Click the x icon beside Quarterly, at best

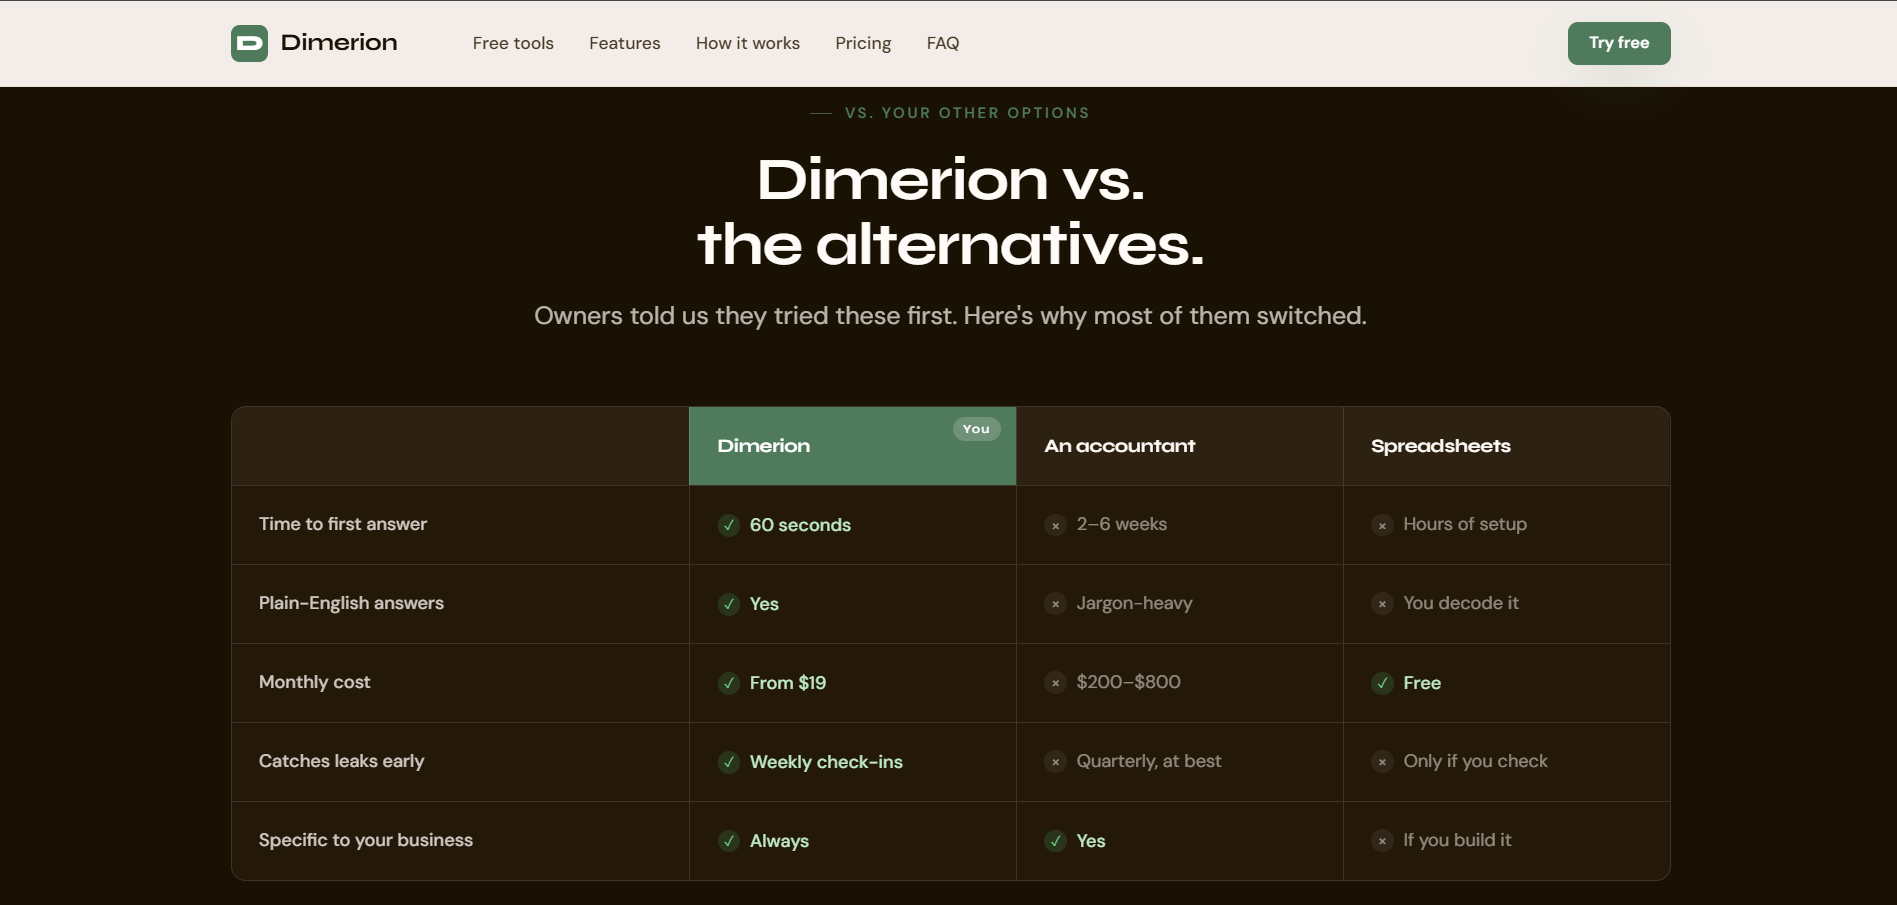coord(1055,762)
